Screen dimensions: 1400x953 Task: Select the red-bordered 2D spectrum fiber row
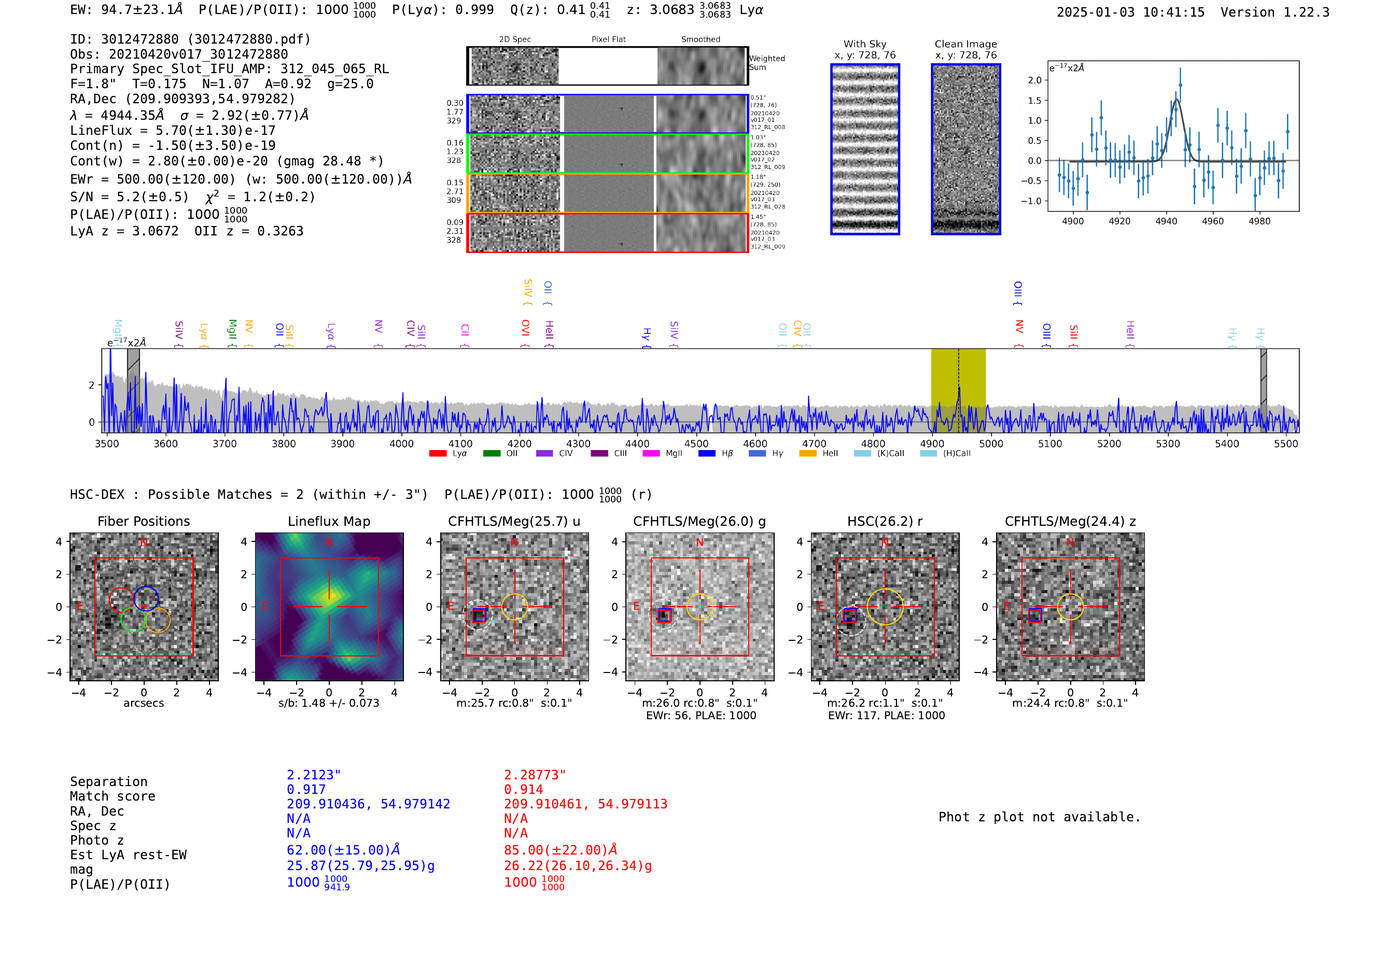608,232
